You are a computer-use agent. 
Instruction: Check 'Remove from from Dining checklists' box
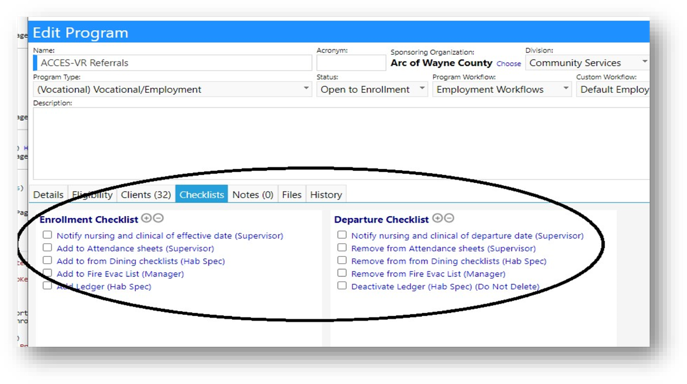342,260
